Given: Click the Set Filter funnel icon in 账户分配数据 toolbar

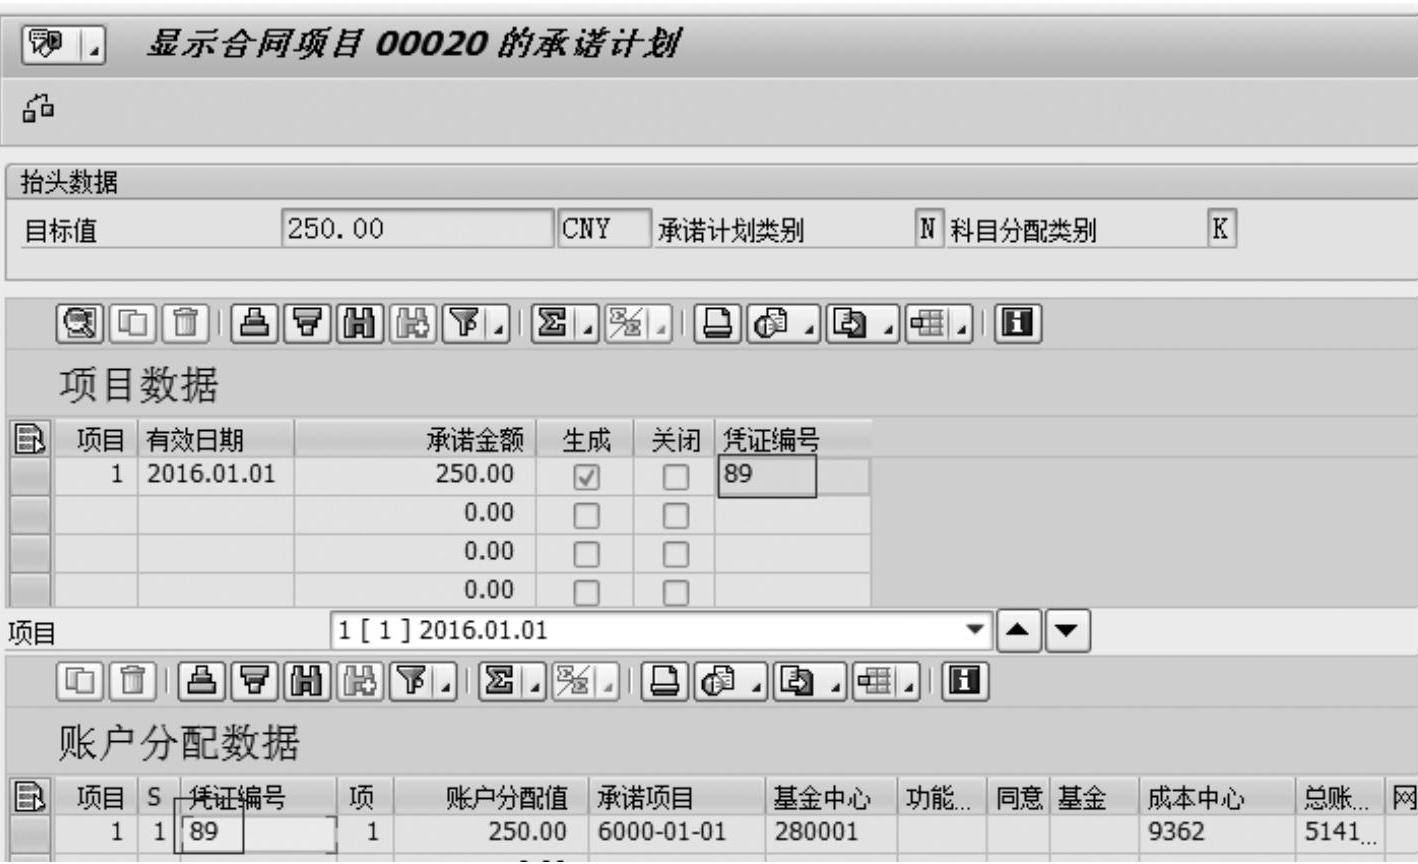Looking at the screenshot, I should [410, 681].
